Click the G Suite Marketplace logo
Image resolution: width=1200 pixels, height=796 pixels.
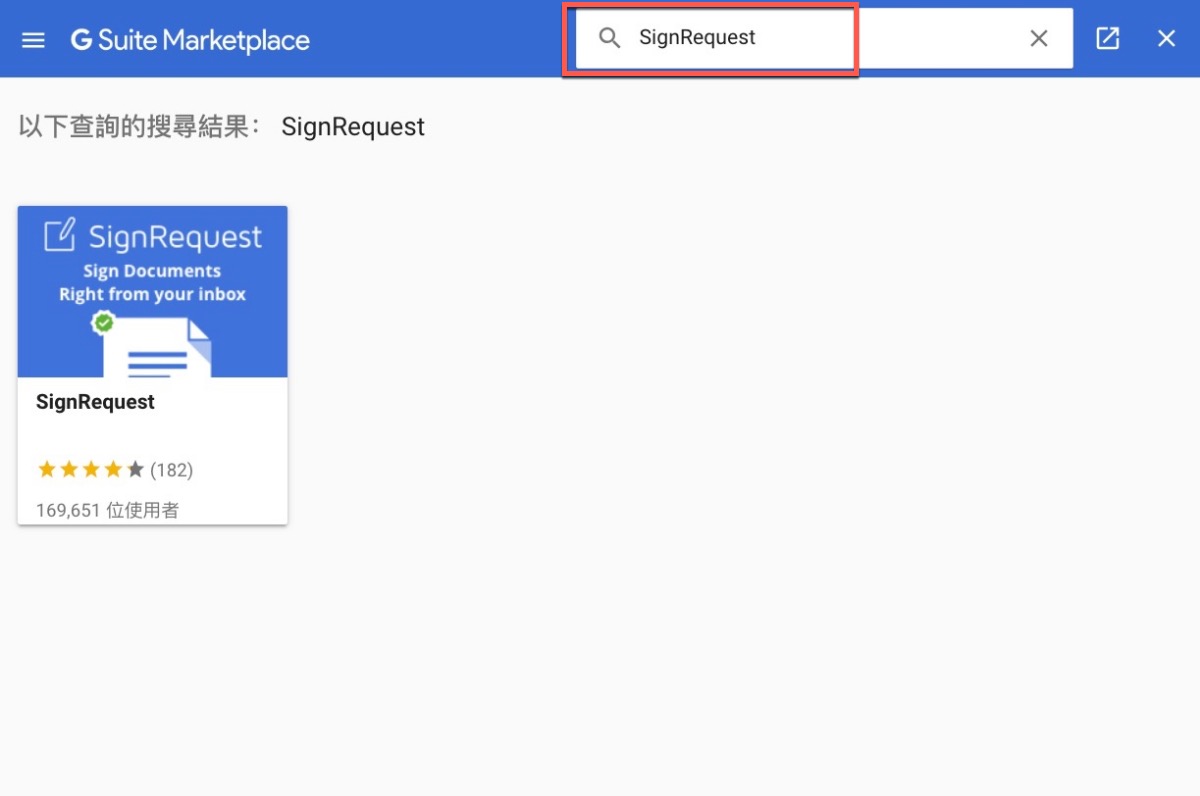coord(190,40)
